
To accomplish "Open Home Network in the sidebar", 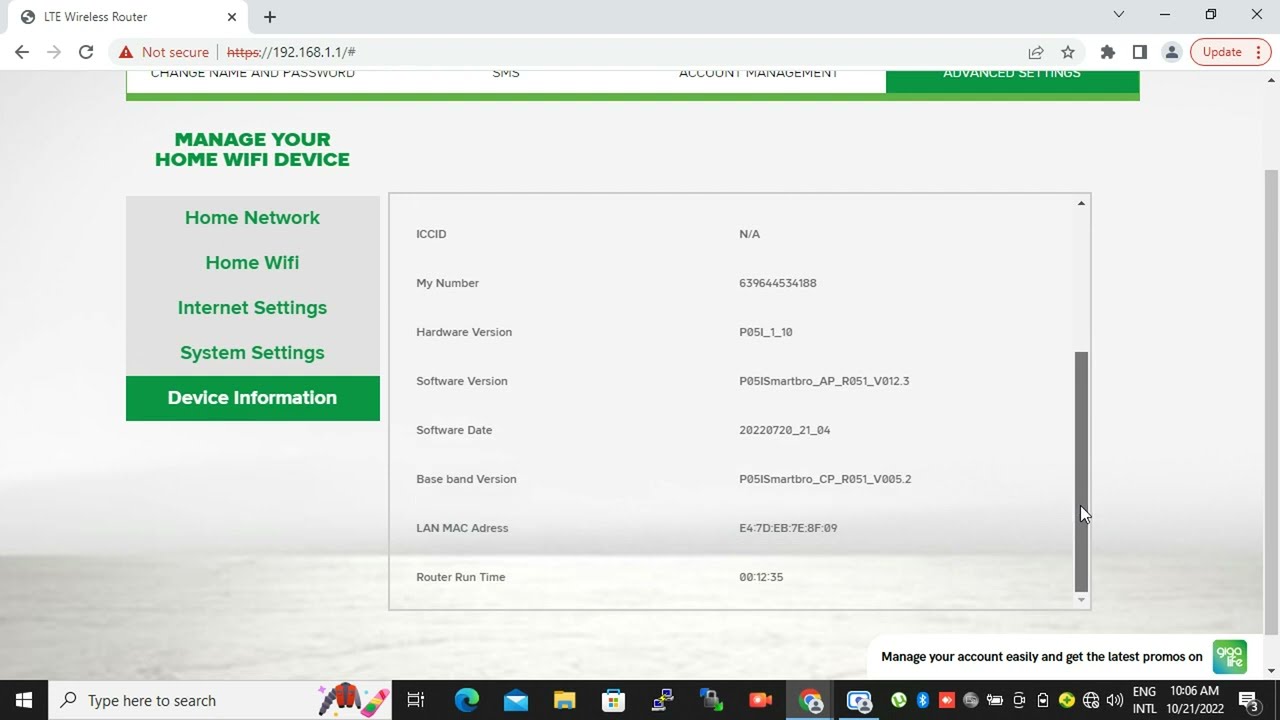I will click(252, 218).
